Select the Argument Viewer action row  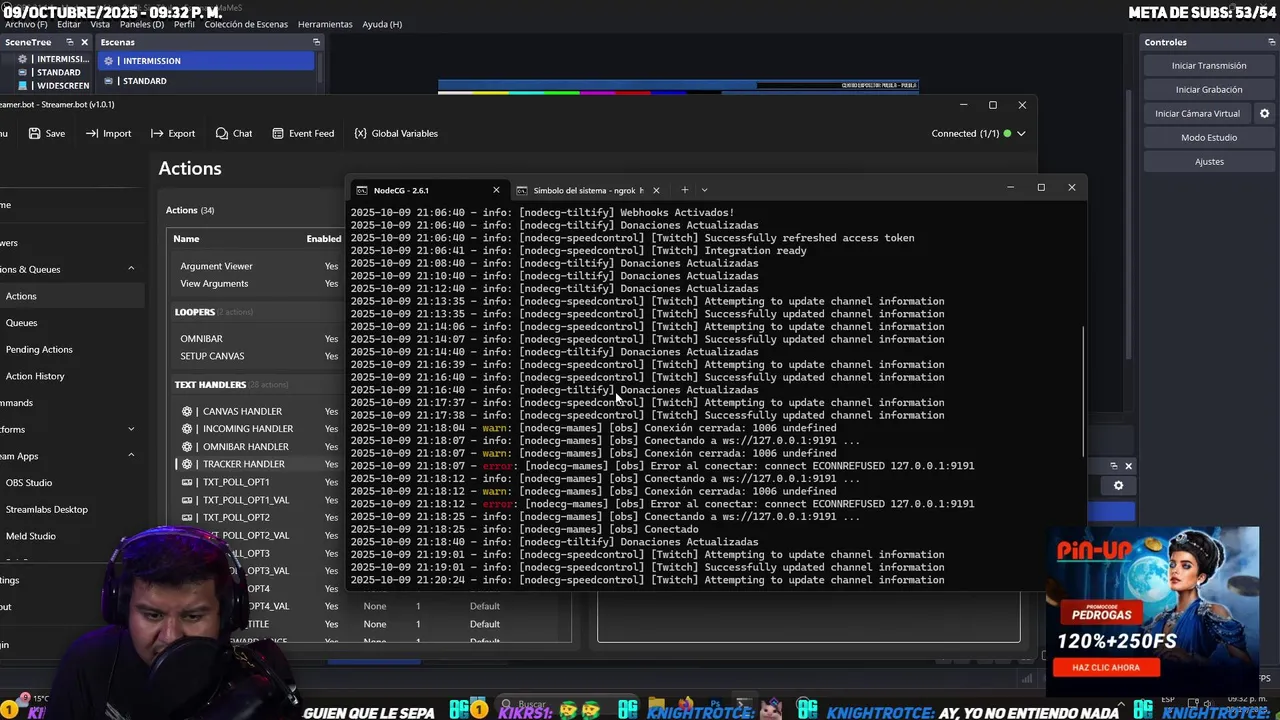(256, 266)
